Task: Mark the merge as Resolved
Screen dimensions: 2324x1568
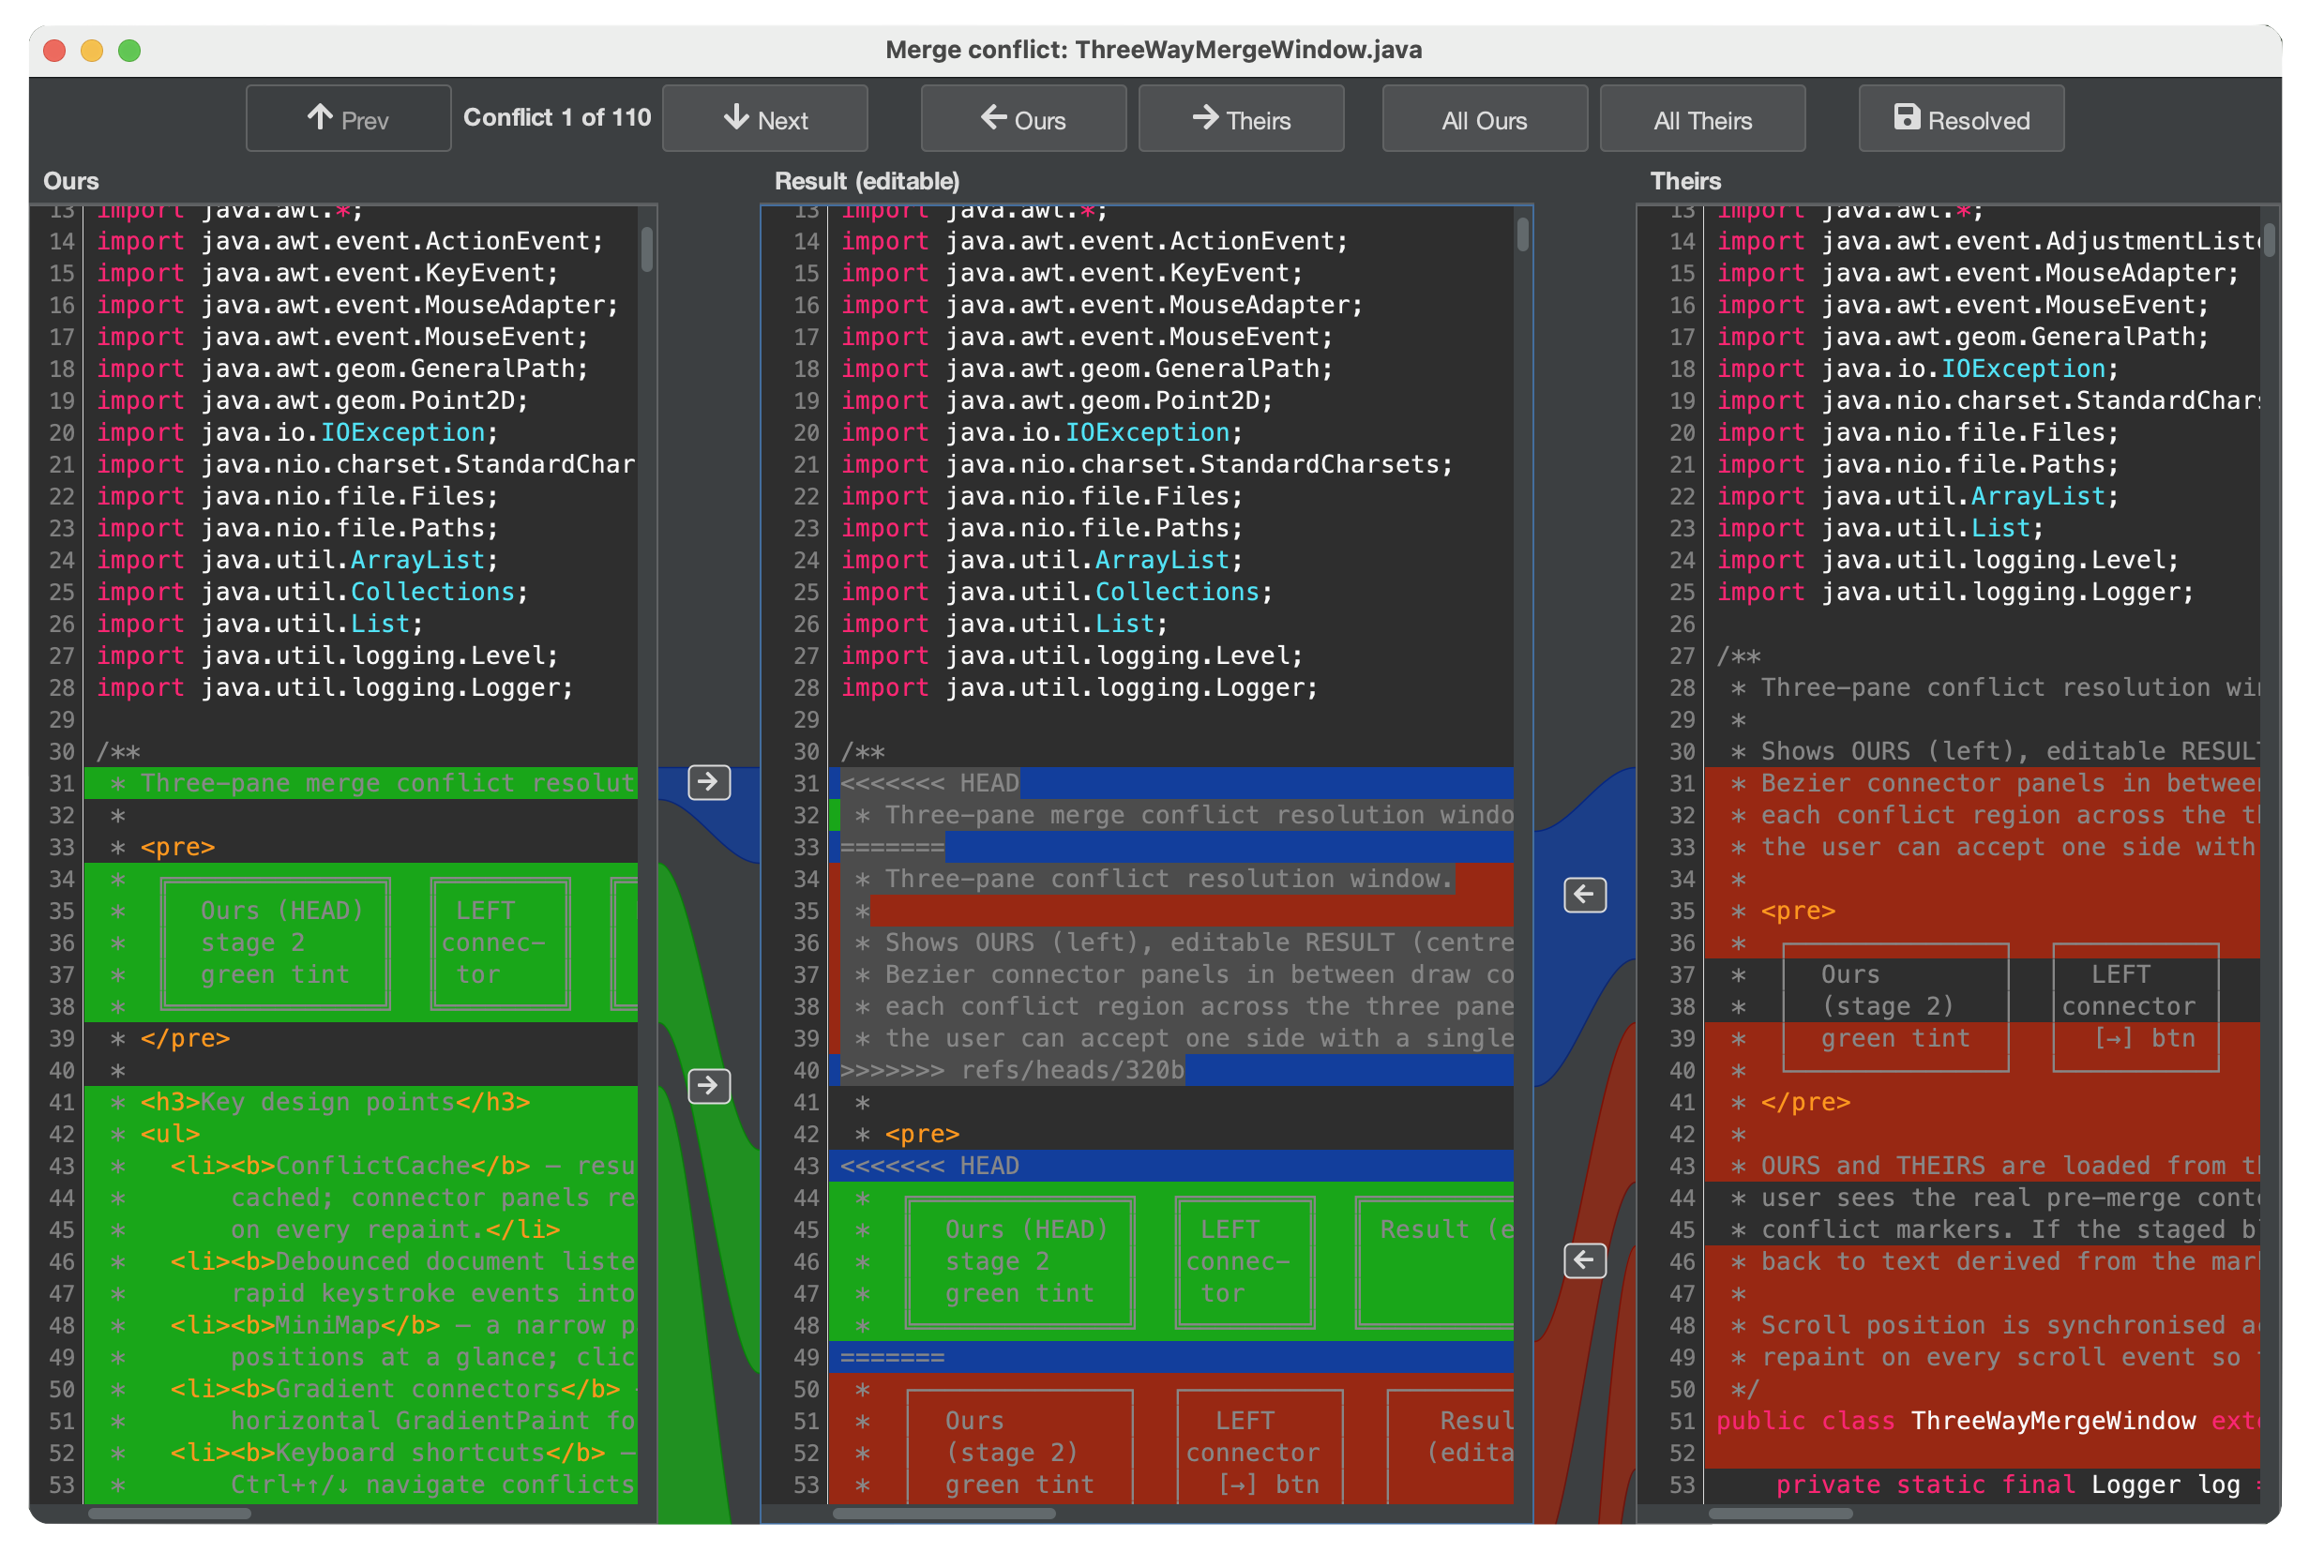Action: [1960, 119]
